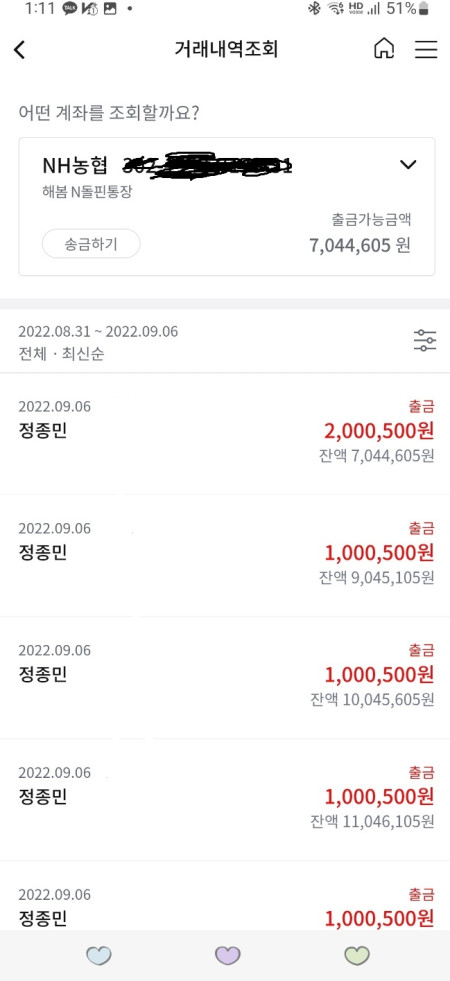
Task: Tap the Bluetooth status bar icon
Action: point(314,9)
